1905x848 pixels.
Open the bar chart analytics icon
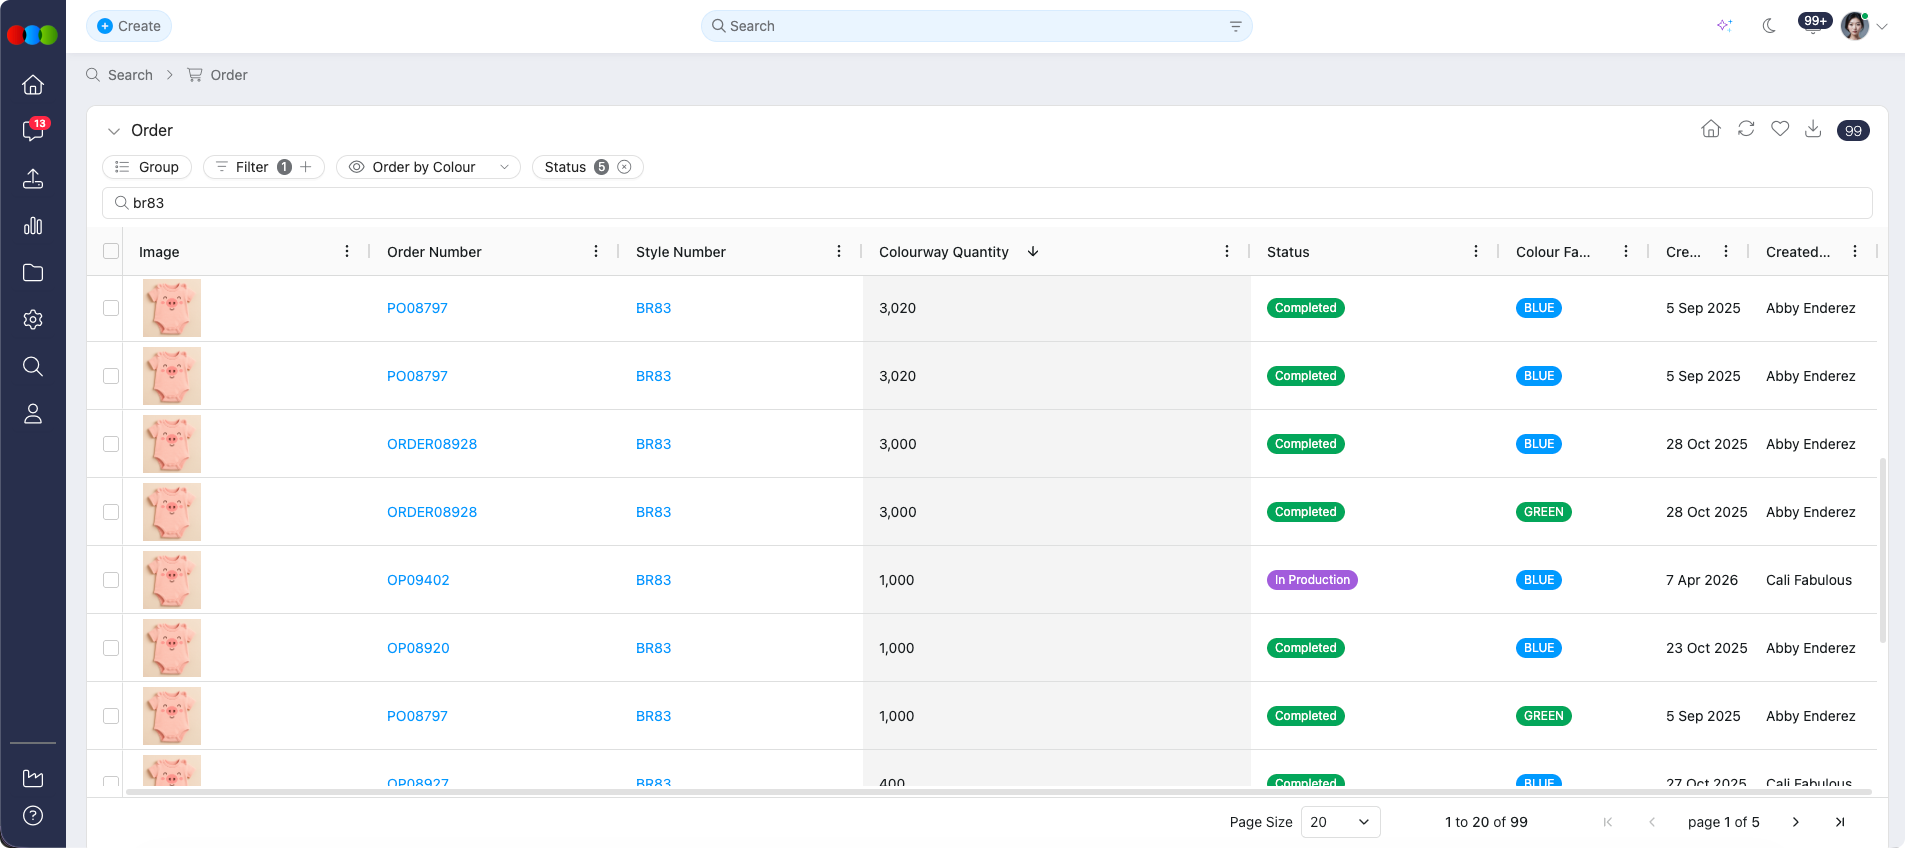33,226
